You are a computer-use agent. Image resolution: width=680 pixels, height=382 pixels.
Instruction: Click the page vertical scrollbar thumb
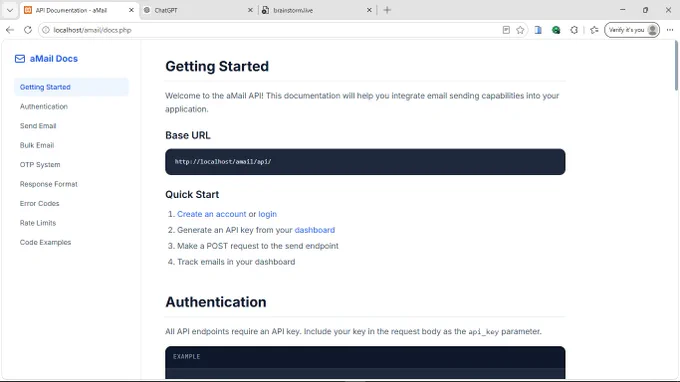676,65
